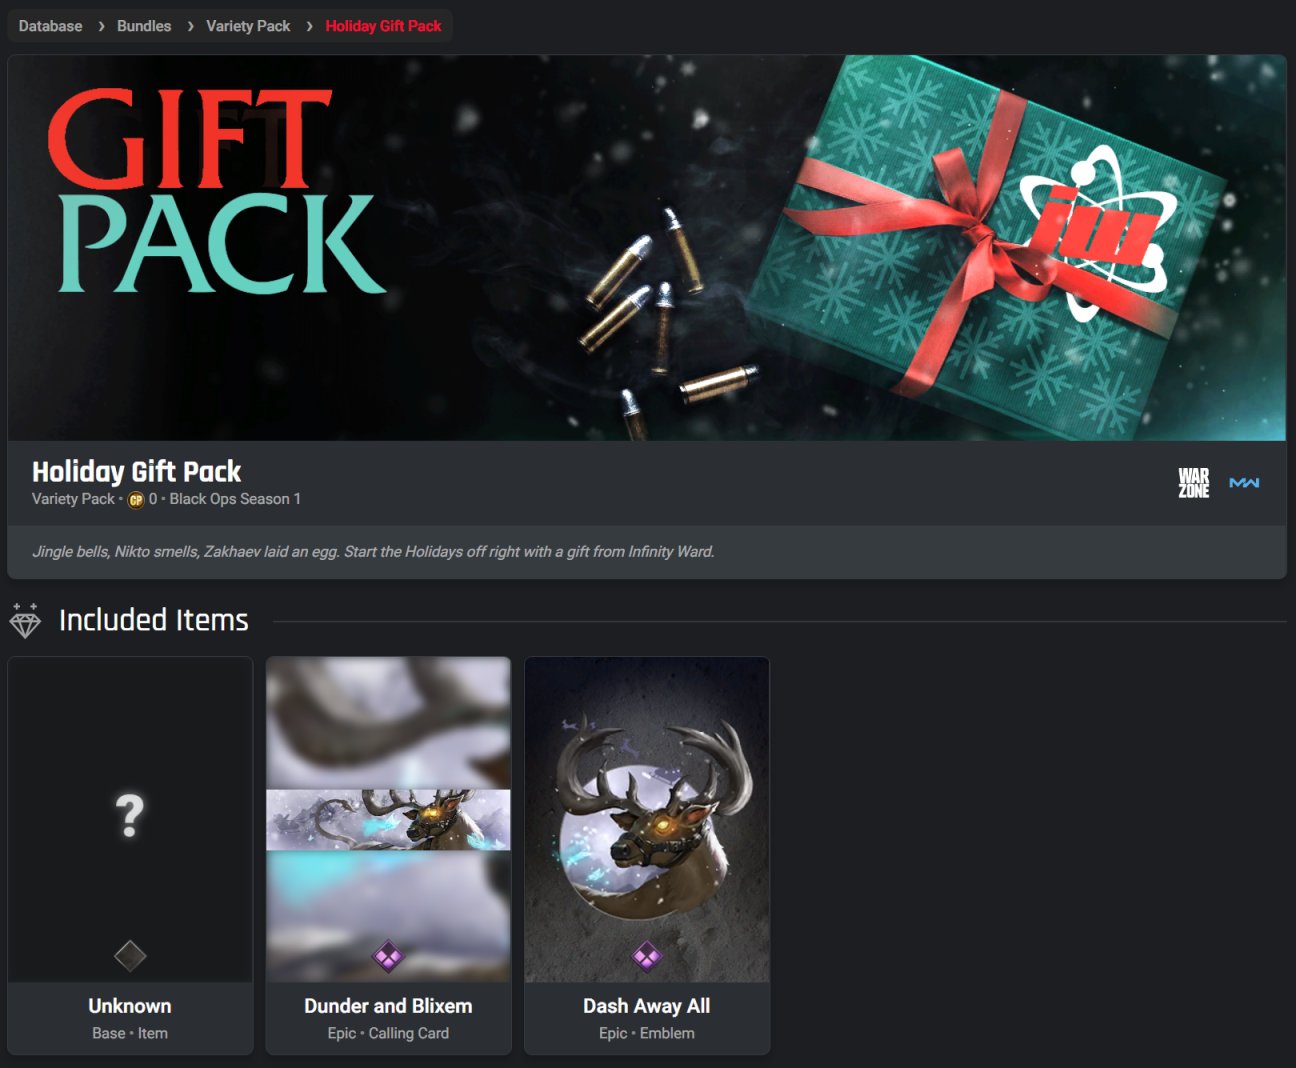Click the gray Base rarity diamond icon
This screenshot has height=1068, width=1296.
click(130, 956)
